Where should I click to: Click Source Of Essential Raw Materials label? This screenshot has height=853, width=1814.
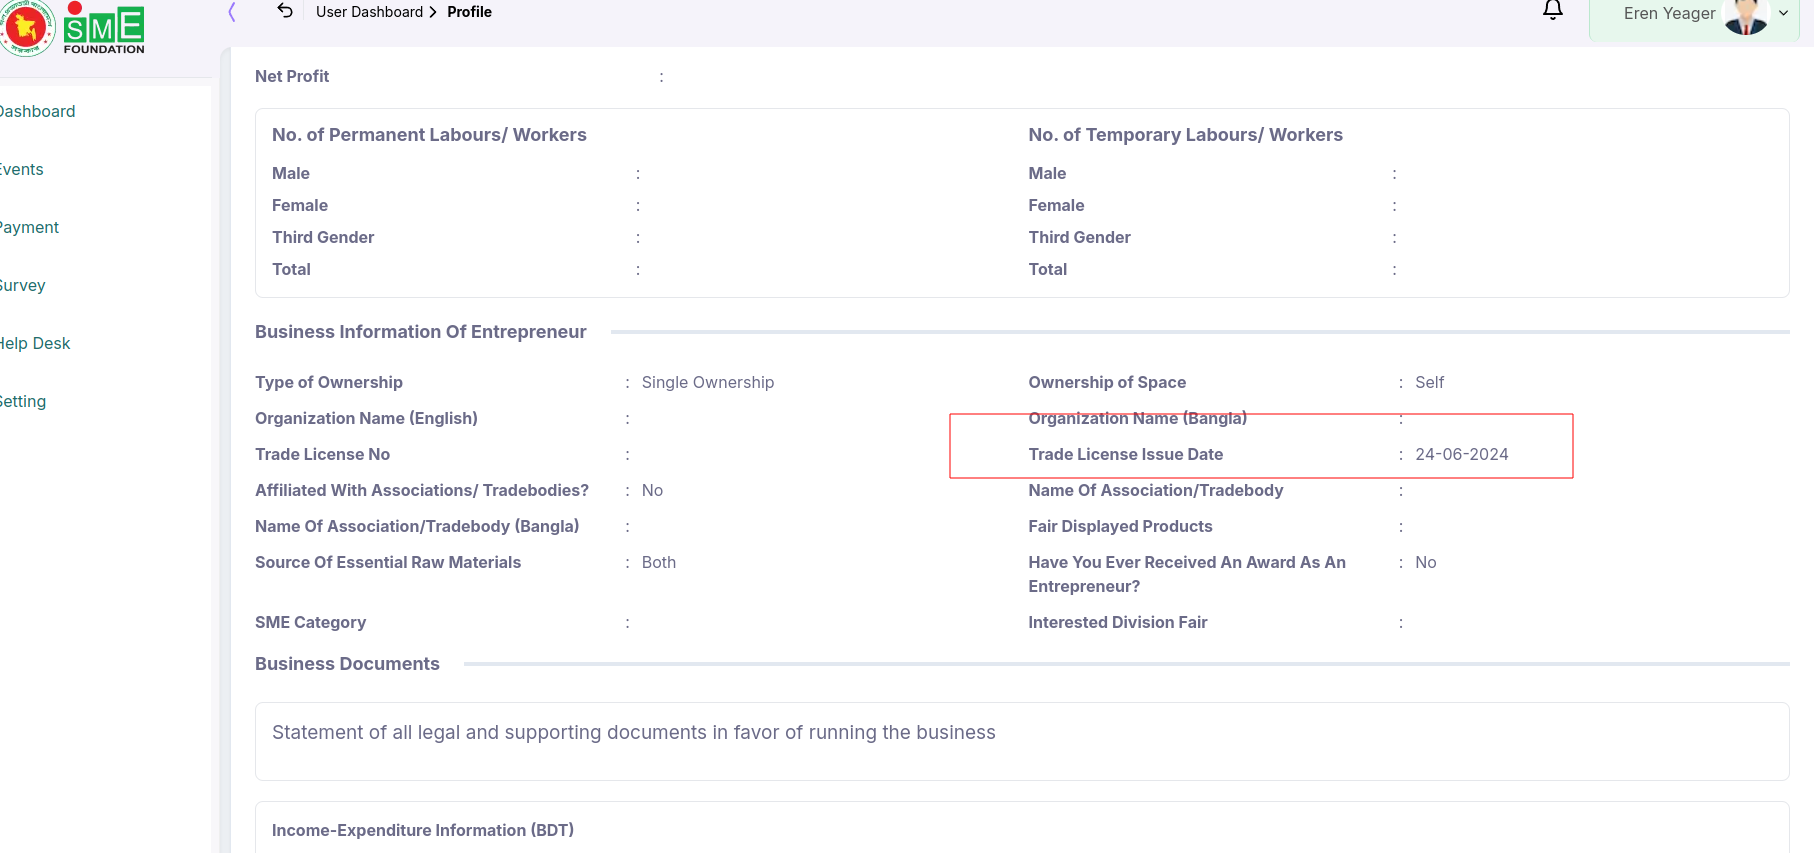(x=388, y=562)
